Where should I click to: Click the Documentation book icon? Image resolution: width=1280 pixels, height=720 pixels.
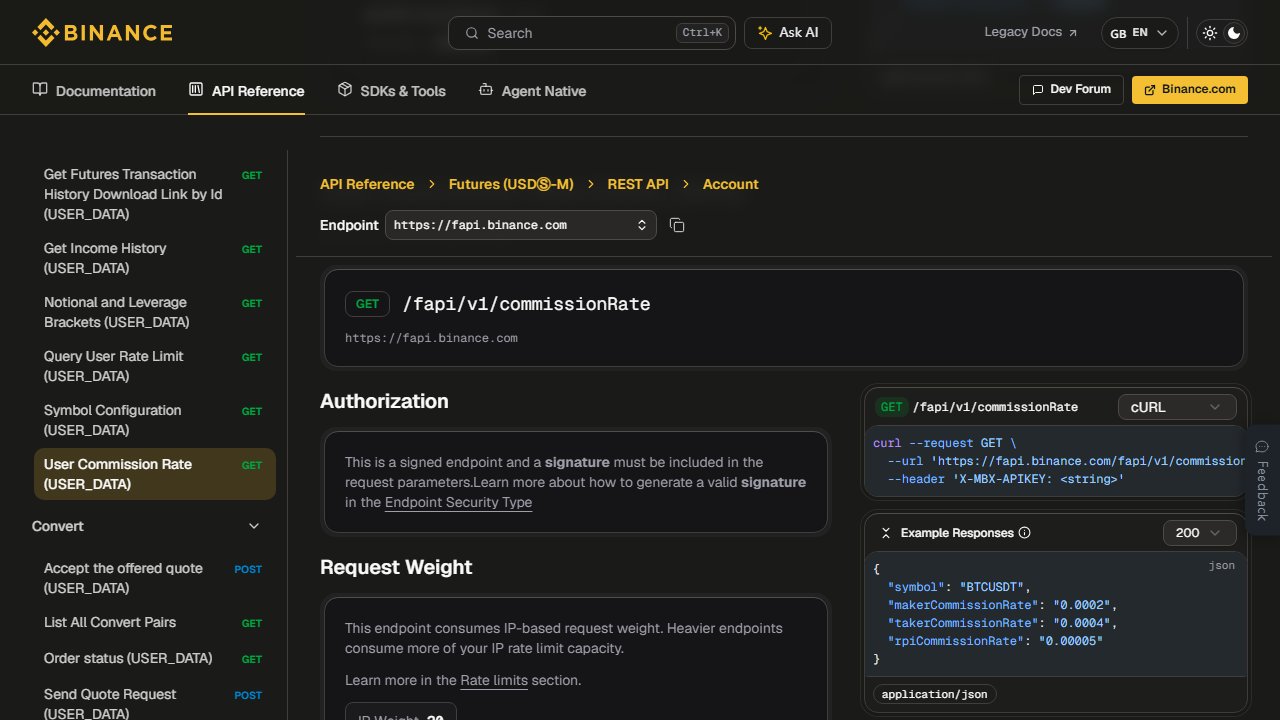pos(40,90)
